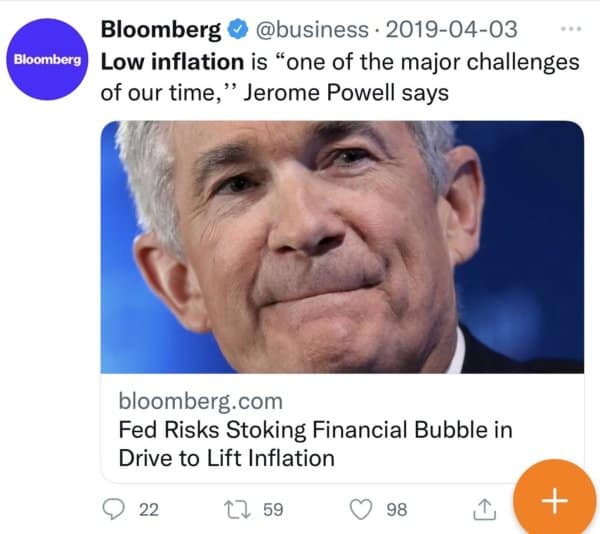
Task: Click the Bloomberg purple profile avatar
Action: click(x=48, y=59)
